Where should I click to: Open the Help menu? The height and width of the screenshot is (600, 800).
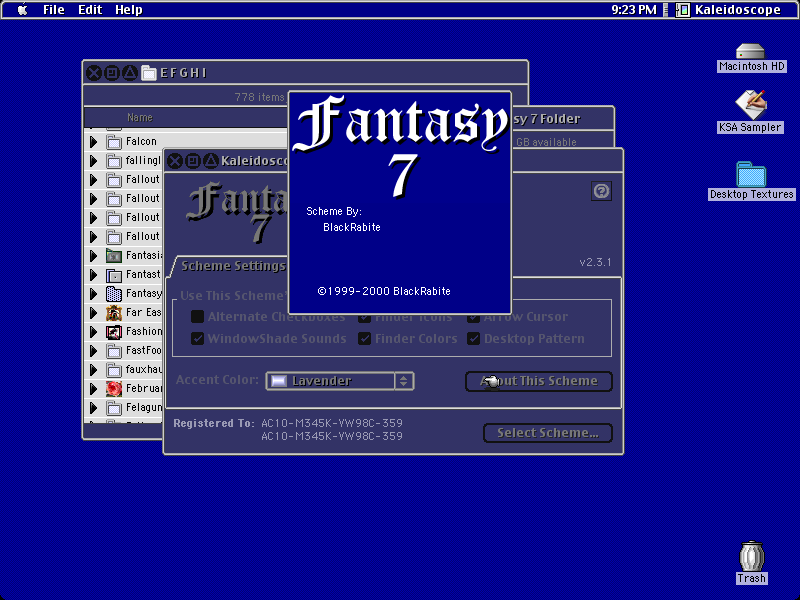(x=129, y=10)
